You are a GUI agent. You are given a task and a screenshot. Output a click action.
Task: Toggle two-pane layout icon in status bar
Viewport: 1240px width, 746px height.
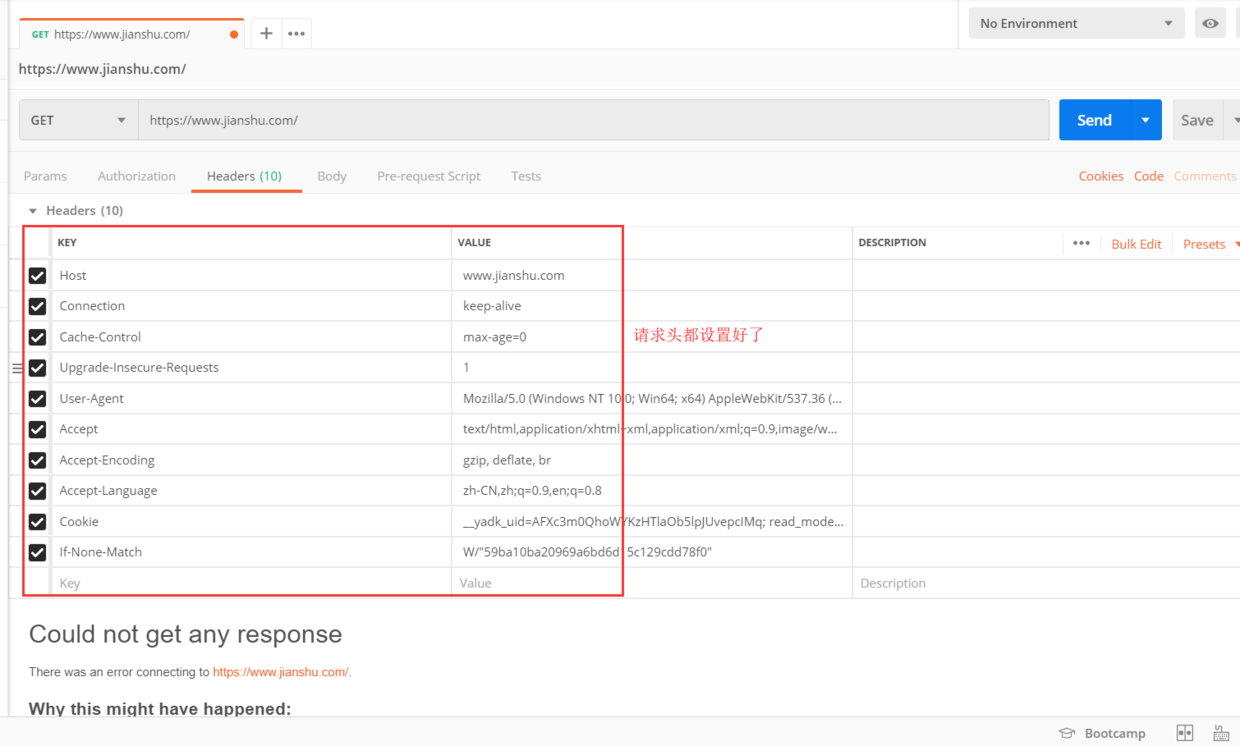(x=1185, y=733)
